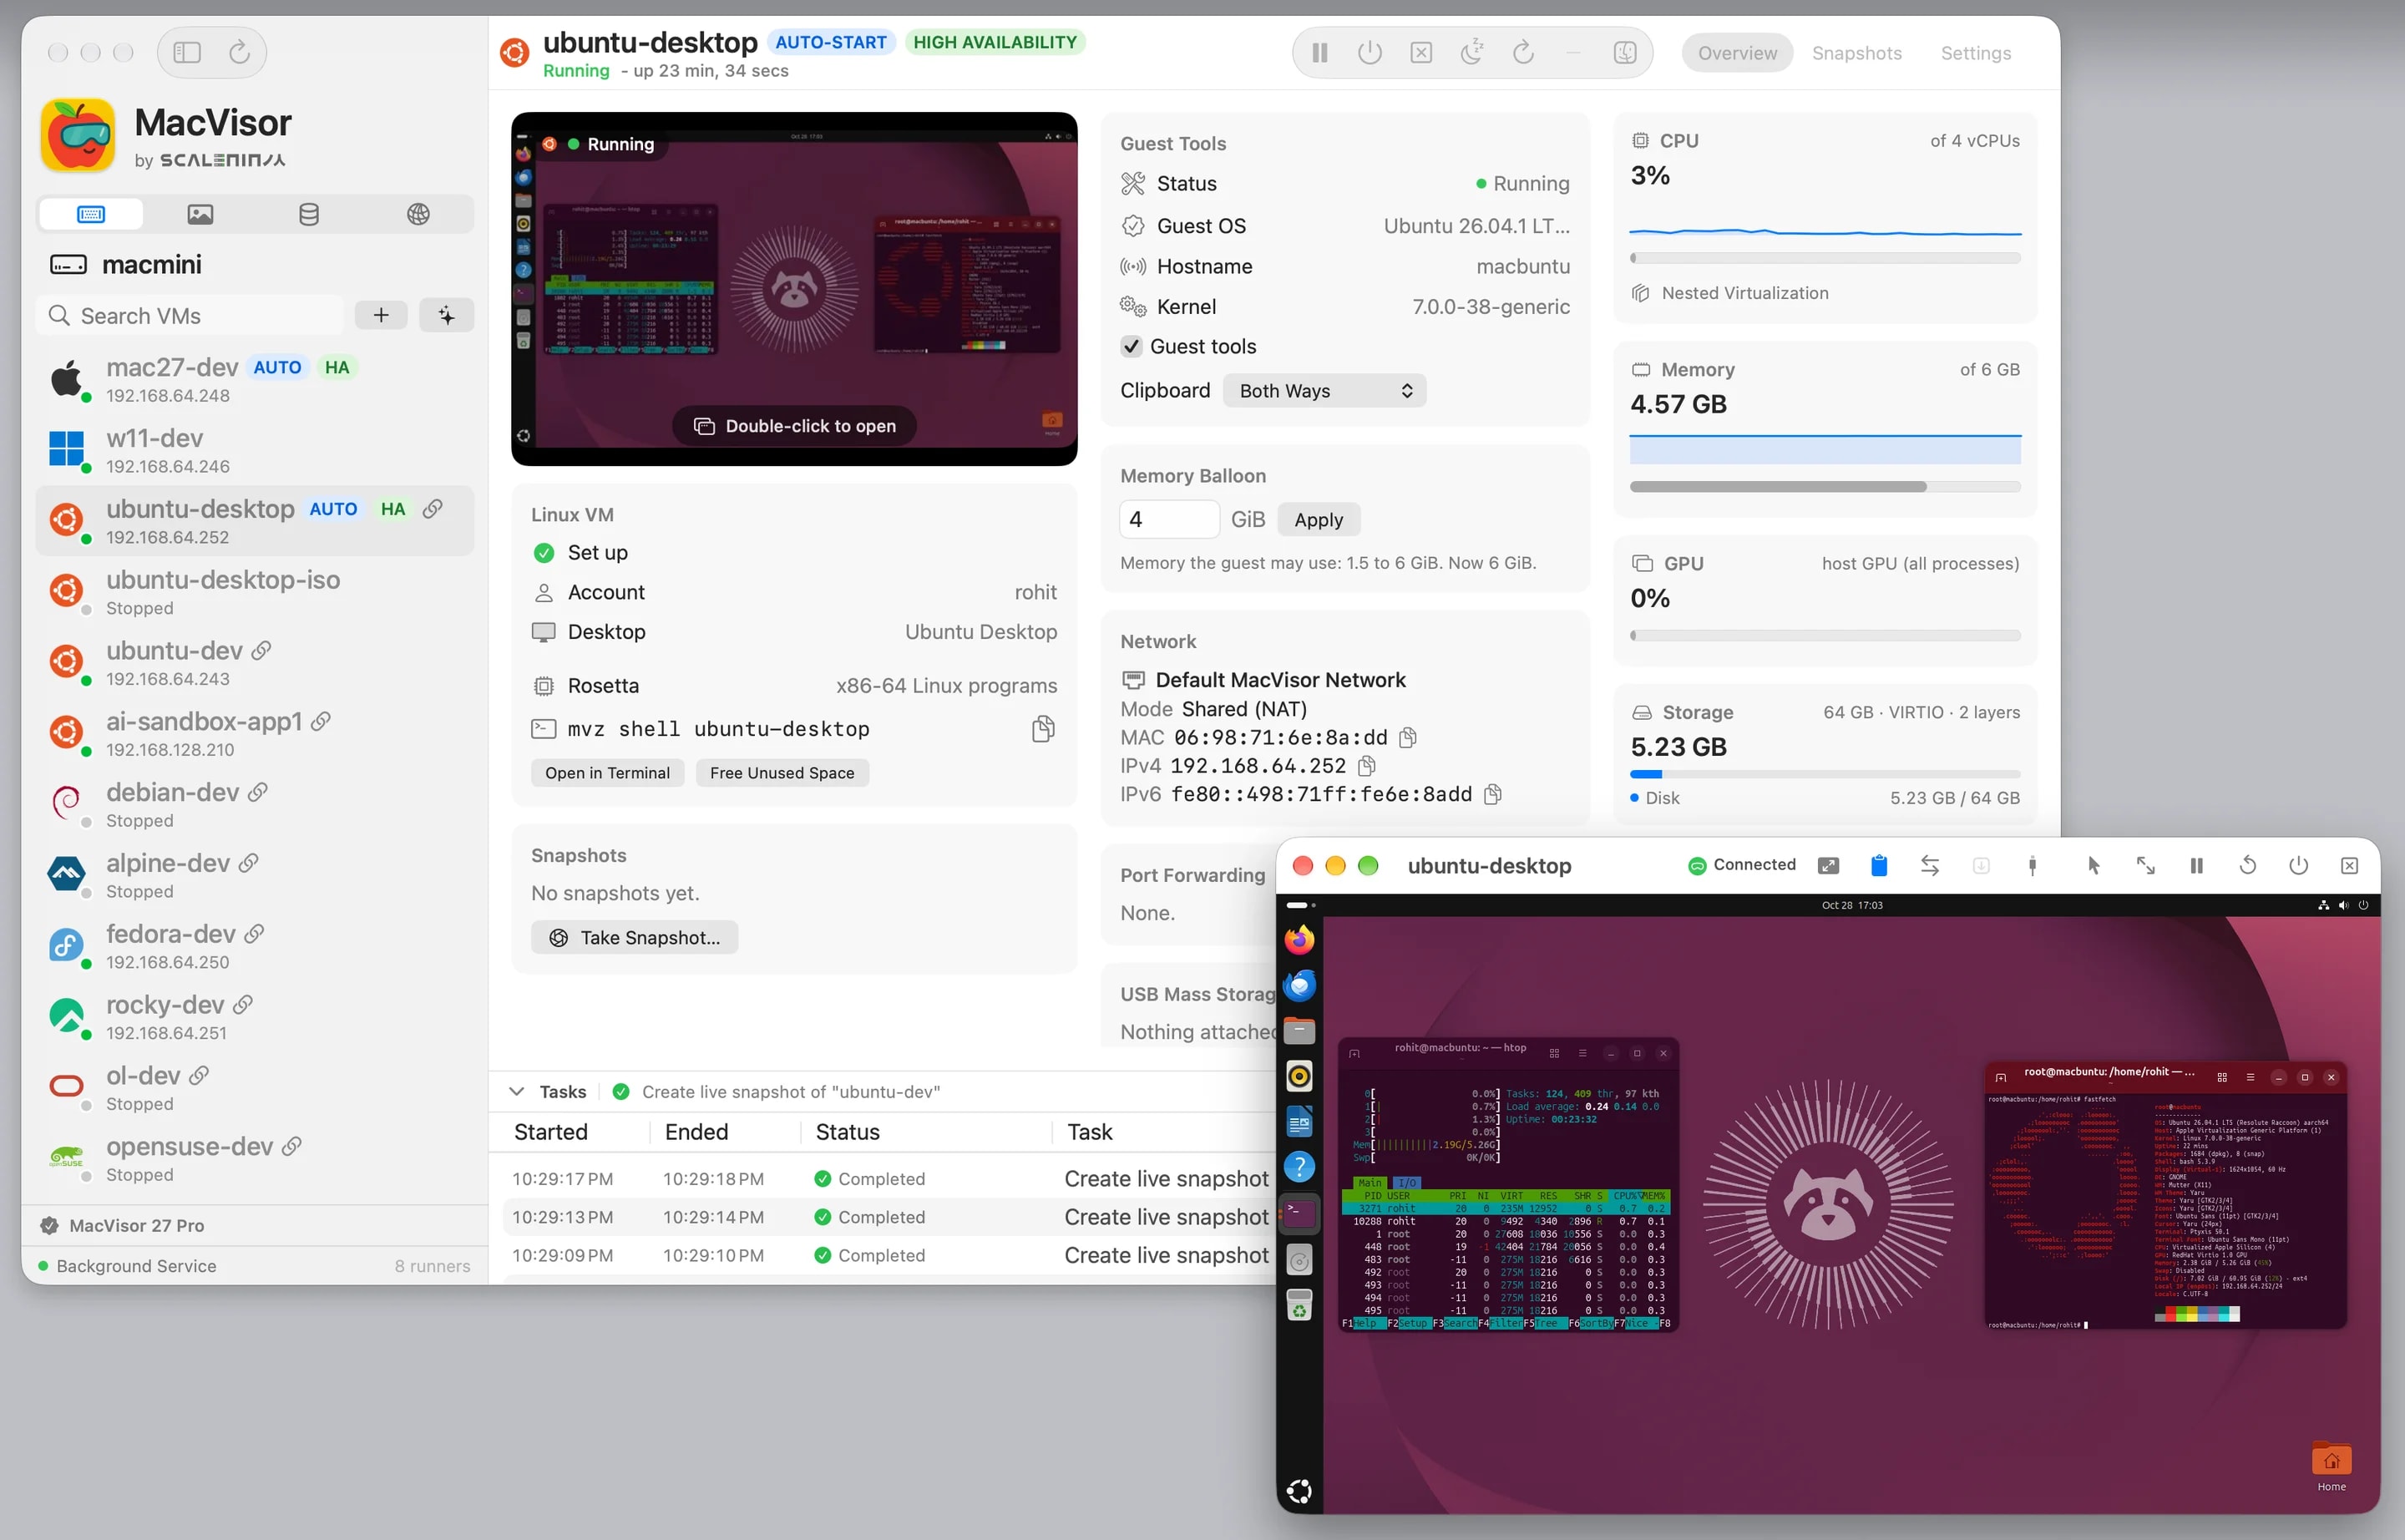
Task: Open Firefox in the Ubuntu dock
Action: pyautogui.click(x=1299, y=940)
